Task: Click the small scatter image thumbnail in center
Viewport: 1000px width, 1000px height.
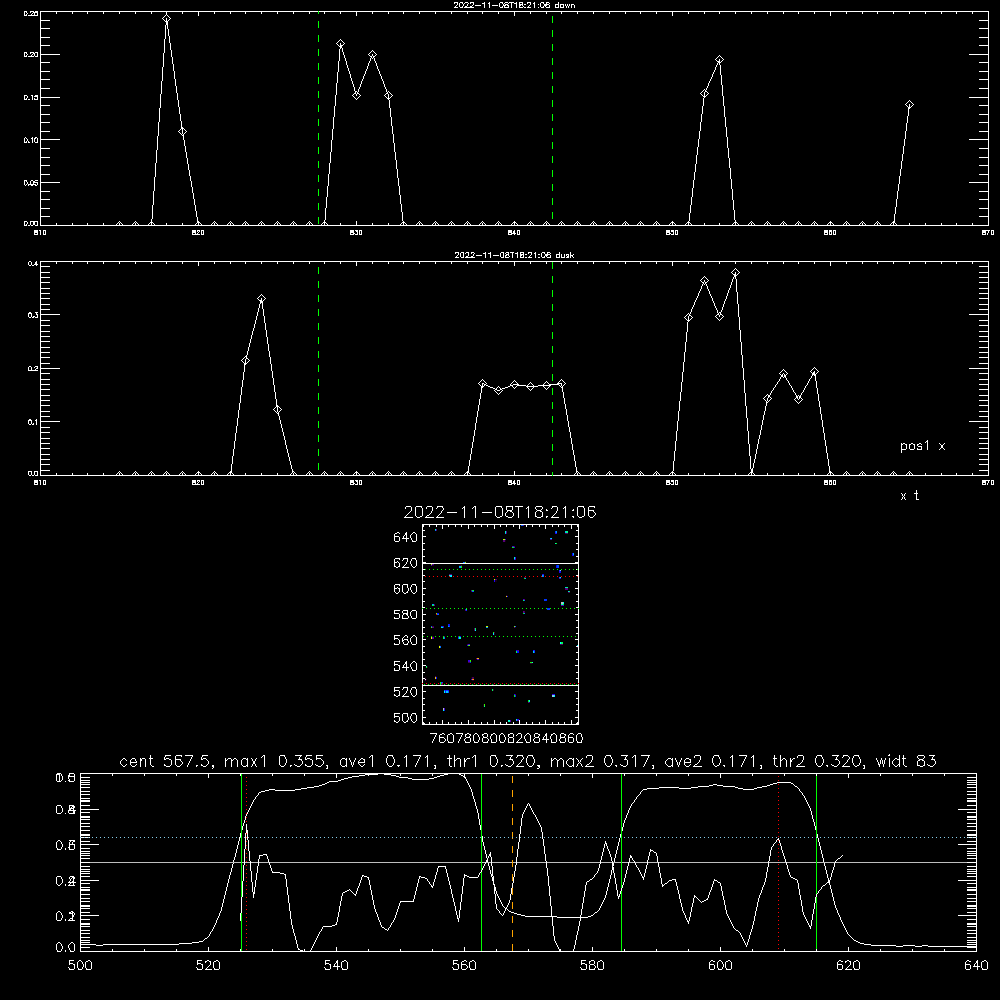Action: coord(500,624)
